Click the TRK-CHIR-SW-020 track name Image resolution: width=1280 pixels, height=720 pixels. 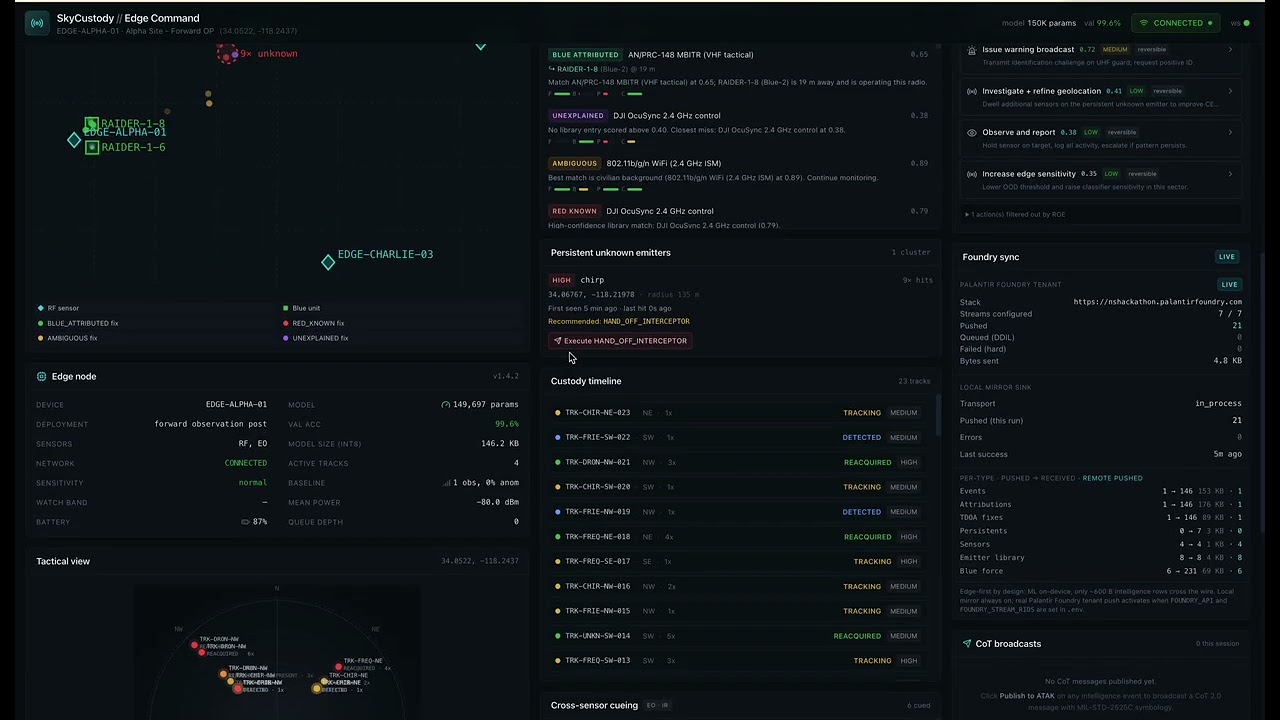pyautogui.click(x=597, y=487)
